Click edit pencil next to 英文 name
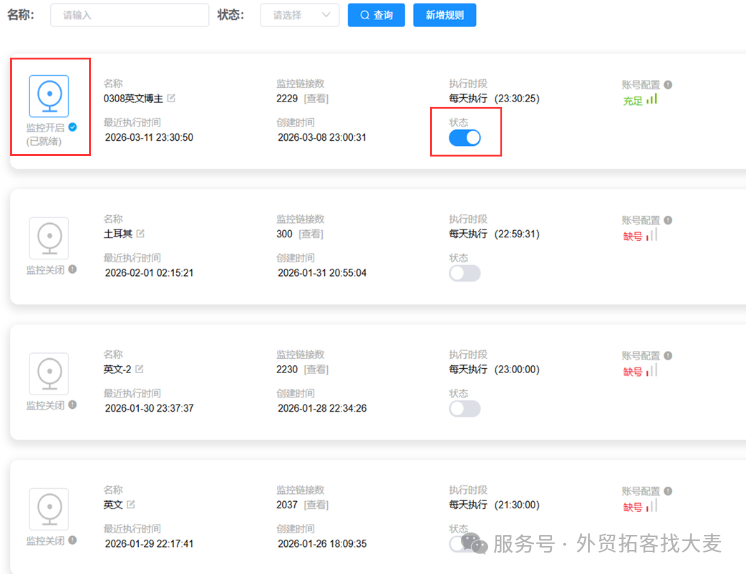This screenshot has width=746, height=574. (131, 505)
